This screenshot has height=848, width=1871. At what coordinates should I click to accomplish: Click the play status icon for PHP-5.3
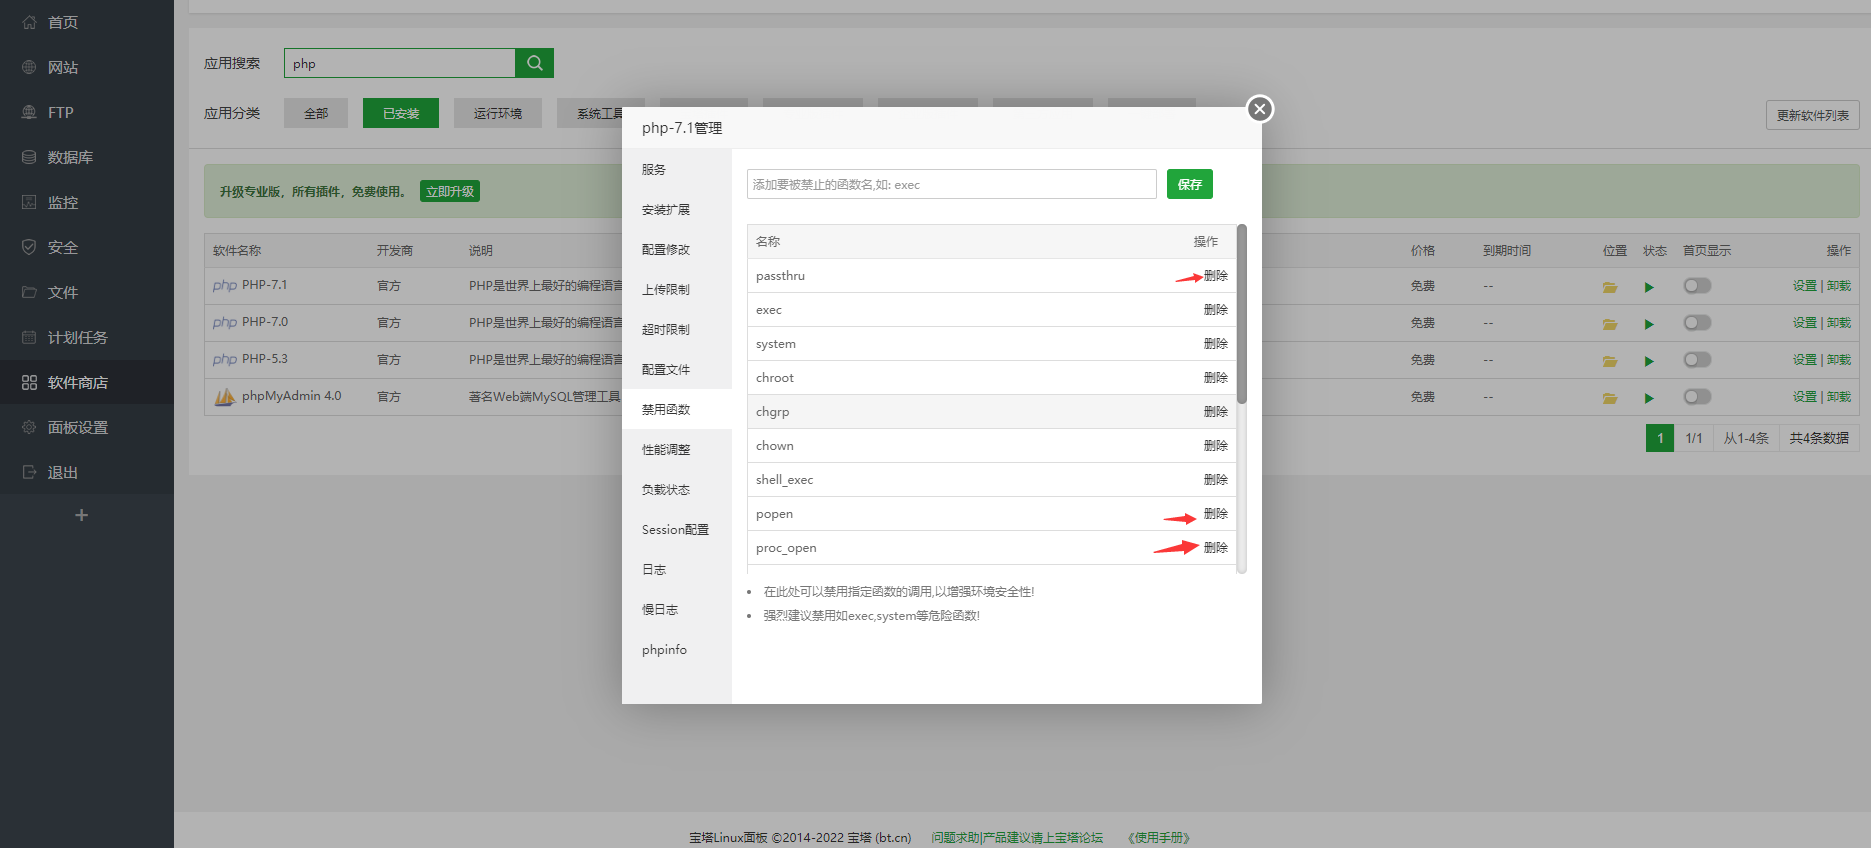click(1649, 361)
